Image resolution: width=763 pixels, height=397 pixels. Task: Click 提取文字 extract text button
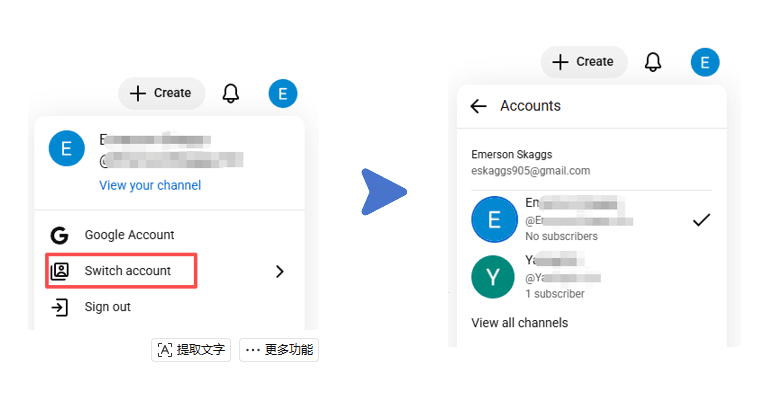pos(191,350)
